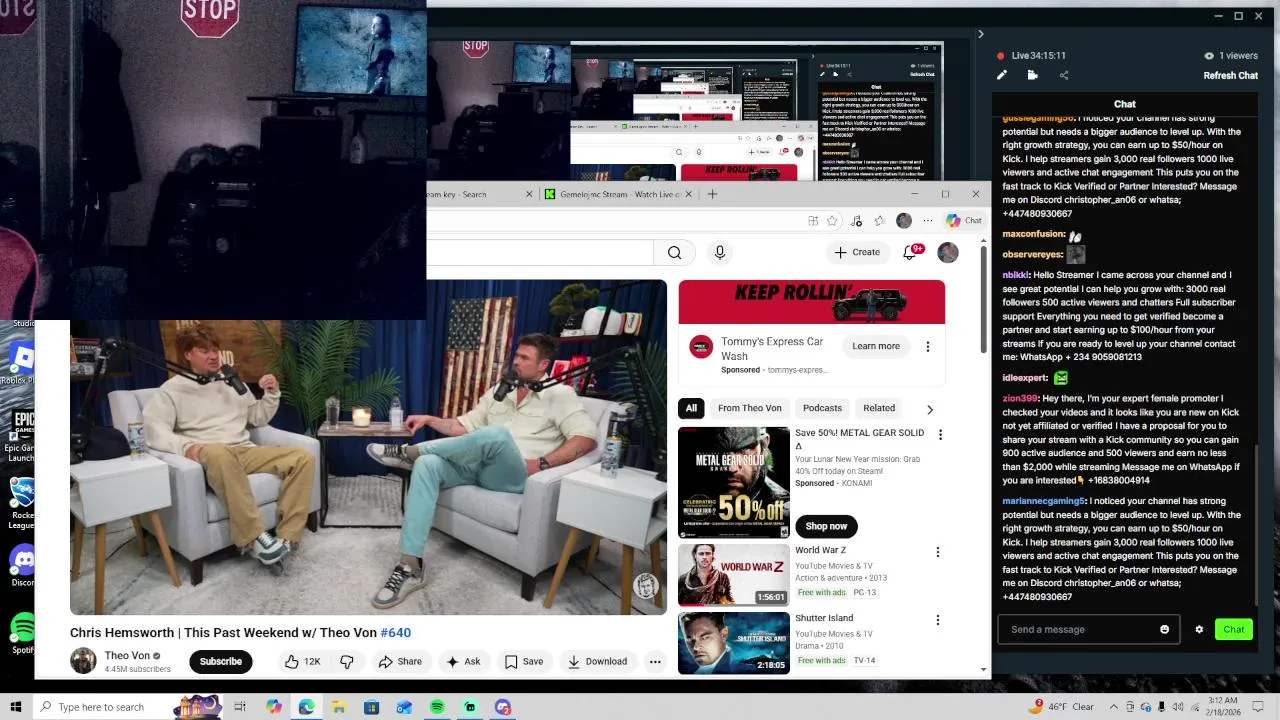Open Edge split screen icon
The image size is (1280, 720).
click(813, 221)
